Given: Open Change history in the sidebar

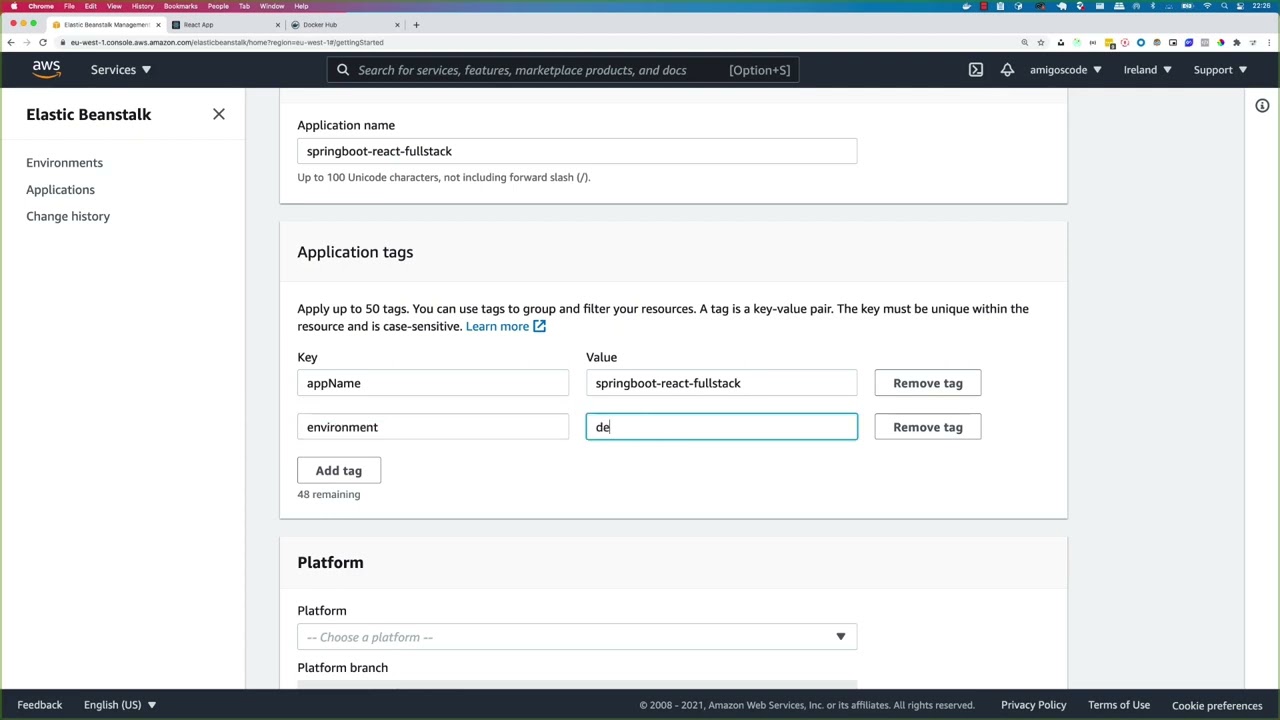Looking at the screenshot, I should 68,216.
